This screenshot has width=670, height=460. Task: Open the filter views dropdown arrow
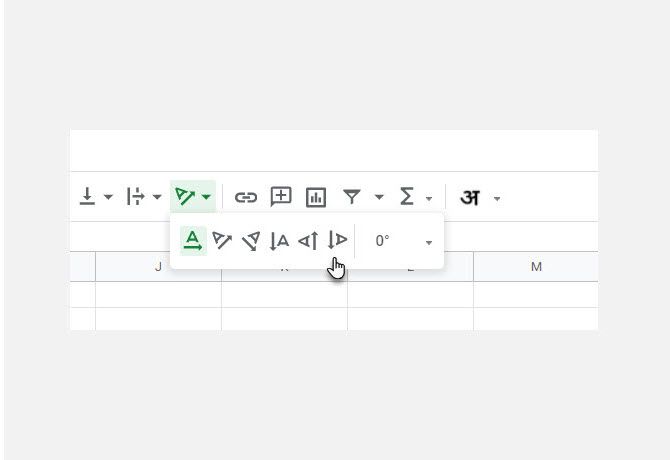tap(379, 197)
